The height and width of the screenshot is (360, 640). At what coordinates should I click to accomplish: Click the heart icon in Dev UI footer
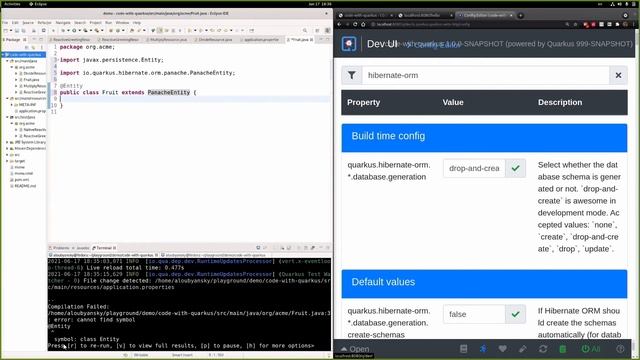[x=503, y=349]
